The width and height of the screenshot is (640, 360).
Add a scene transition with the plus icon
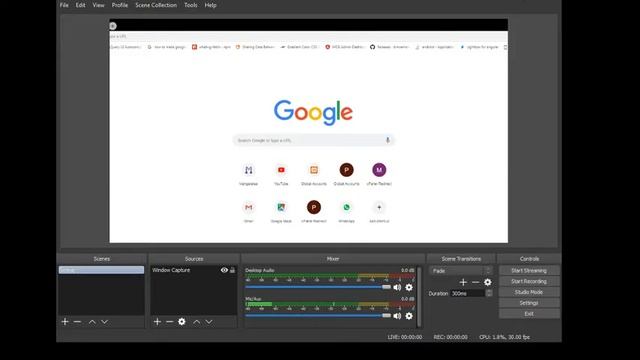click(463, 282)
